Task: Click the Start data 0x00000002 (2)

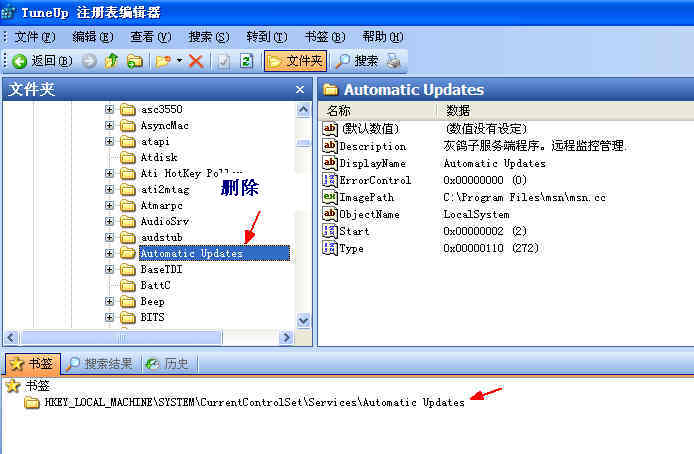Action: (x=485, y=231)
